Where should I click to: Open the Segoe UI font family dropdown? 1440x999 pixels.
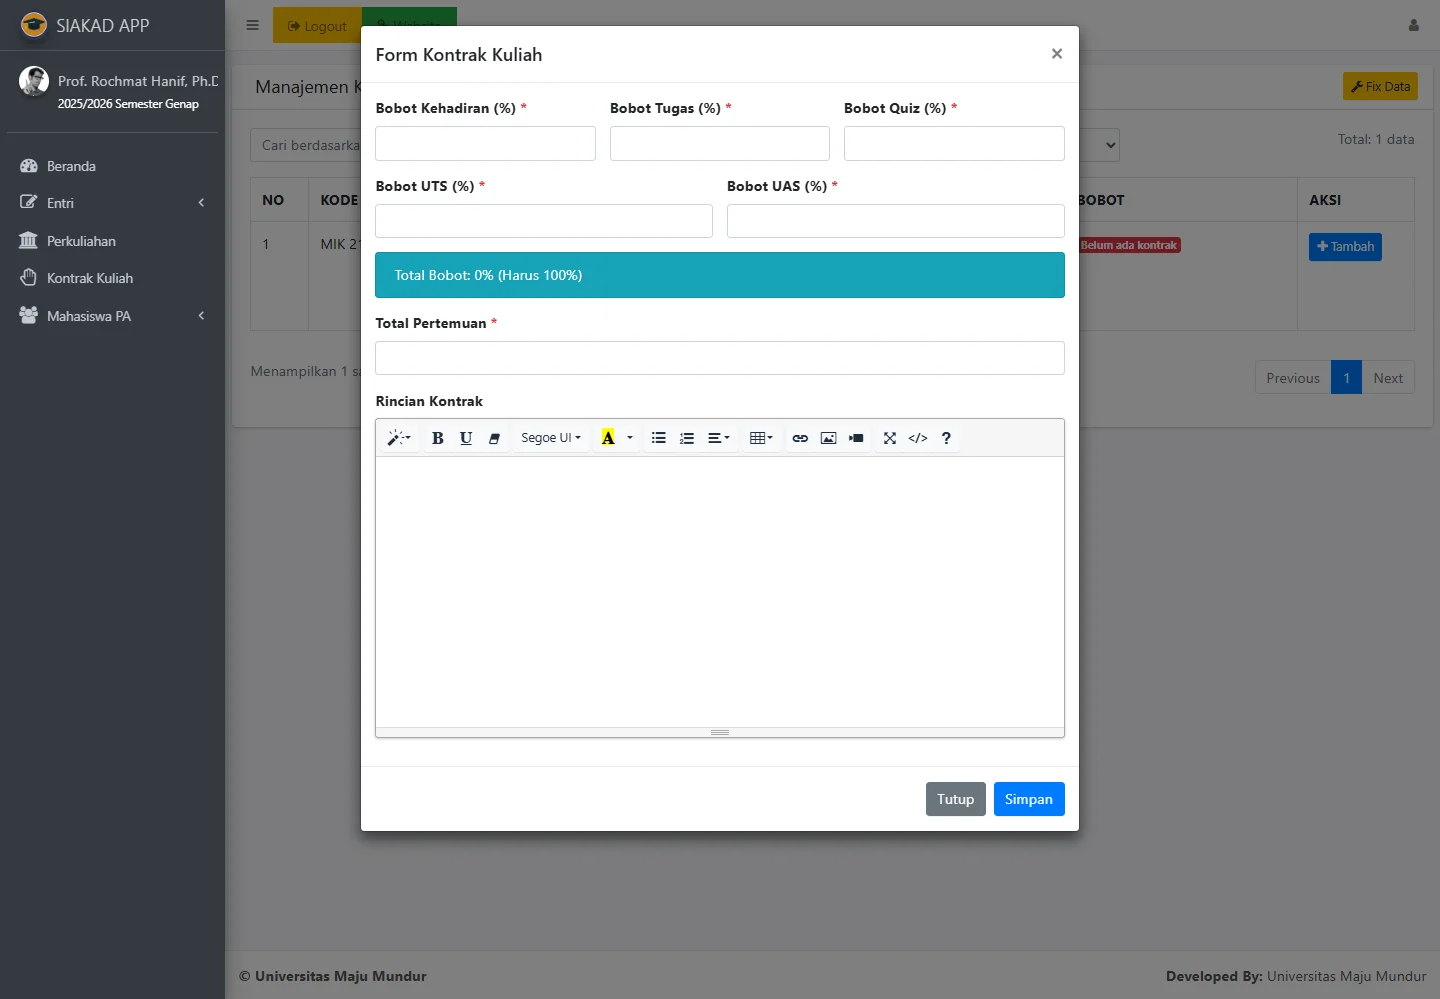[x=550, y=438]
